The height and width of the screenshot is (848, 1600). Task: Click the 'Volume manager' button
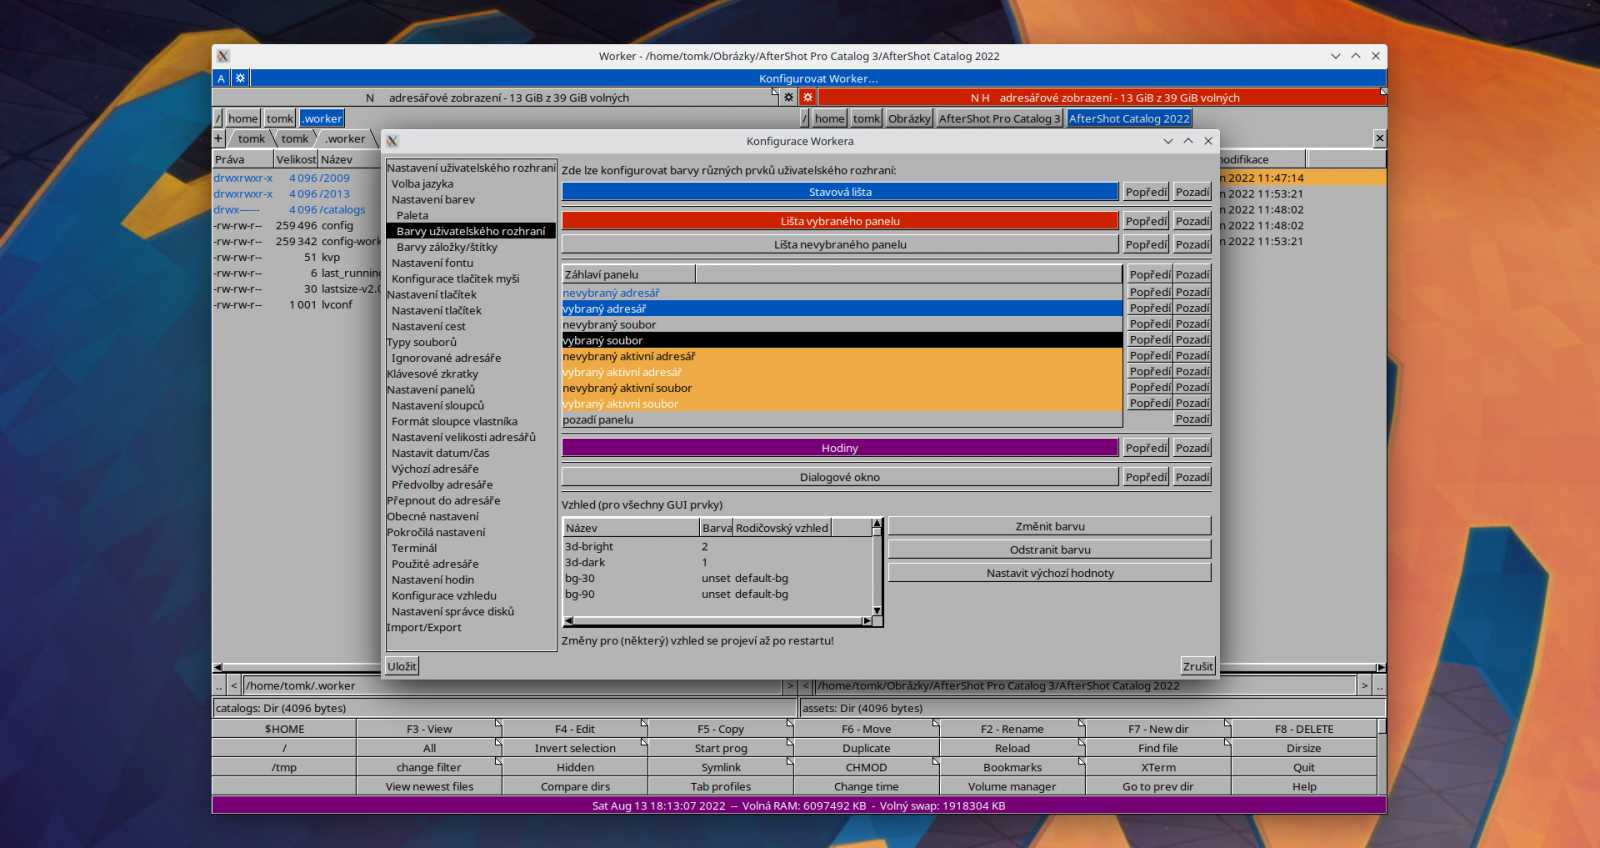[1012, 786]
